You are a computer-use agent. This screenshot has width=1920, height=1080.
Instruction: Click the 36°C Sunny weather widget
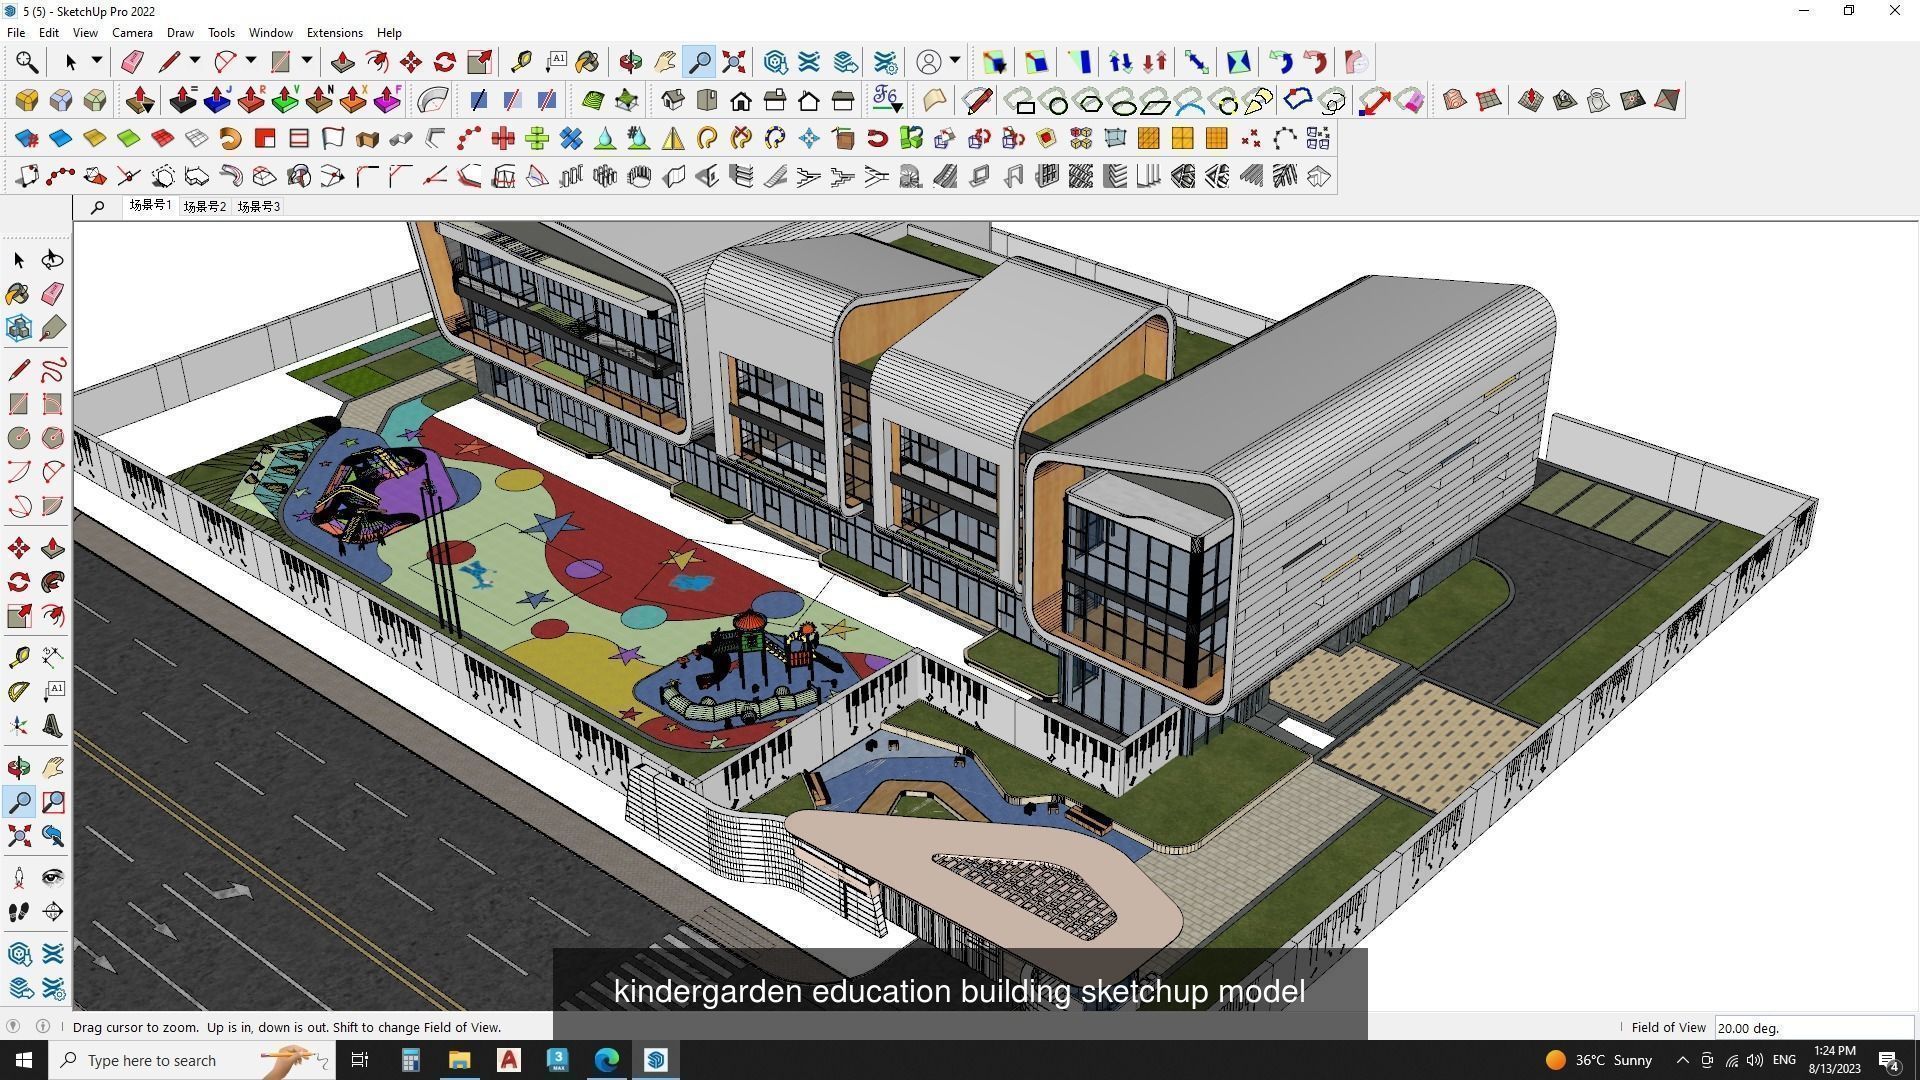[1598, 1060]
